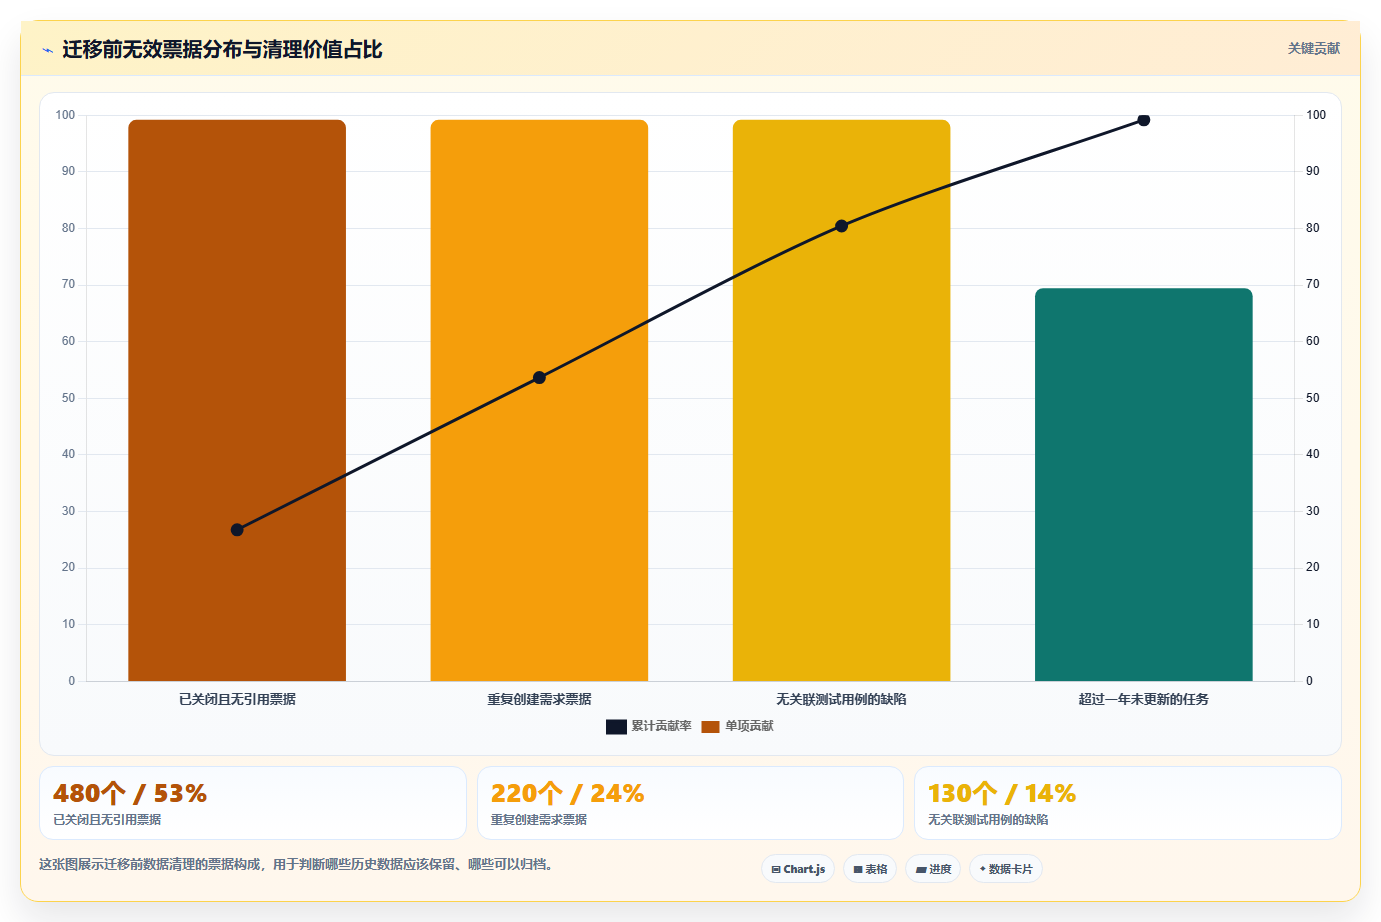The height and width of the screenshot is (922, 1381).
Task: Click the 无关联测试用例的缺陷 caption in the 14% card
Action: pos(988,820)
